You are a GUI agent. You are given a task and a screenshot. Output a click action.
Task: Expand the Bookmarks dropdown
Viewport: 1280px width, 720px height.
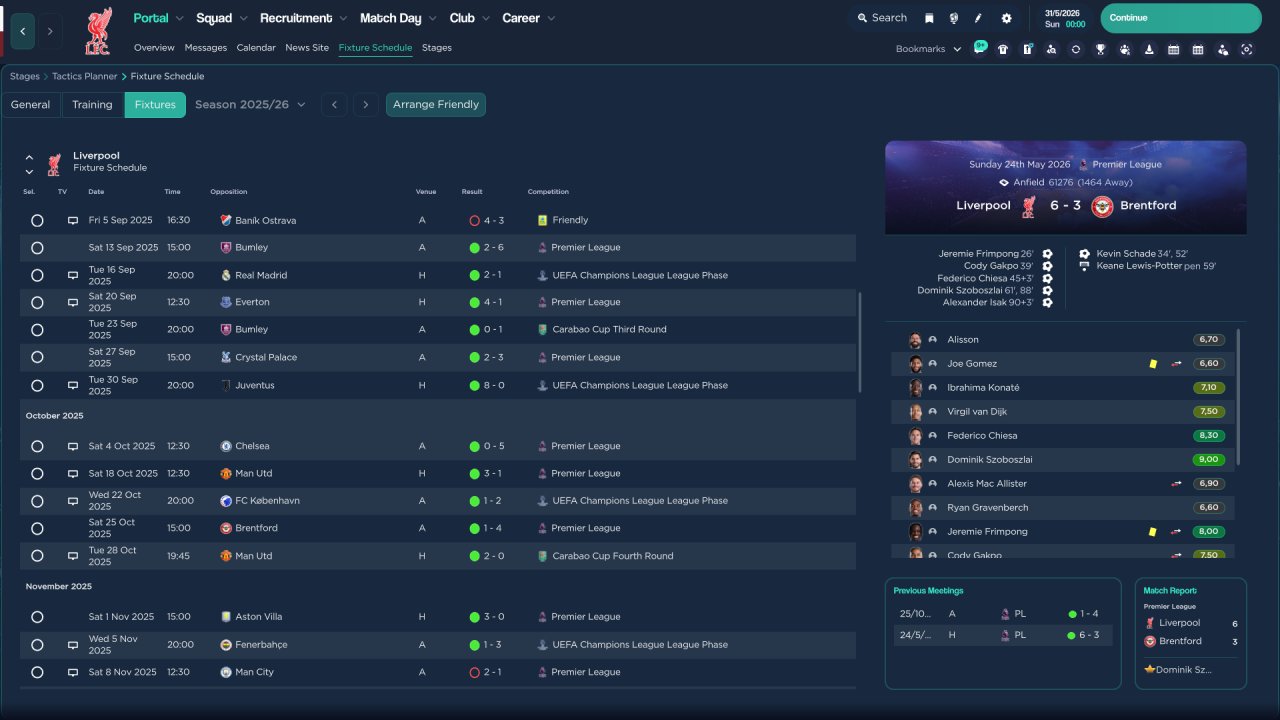coord(929,49)
